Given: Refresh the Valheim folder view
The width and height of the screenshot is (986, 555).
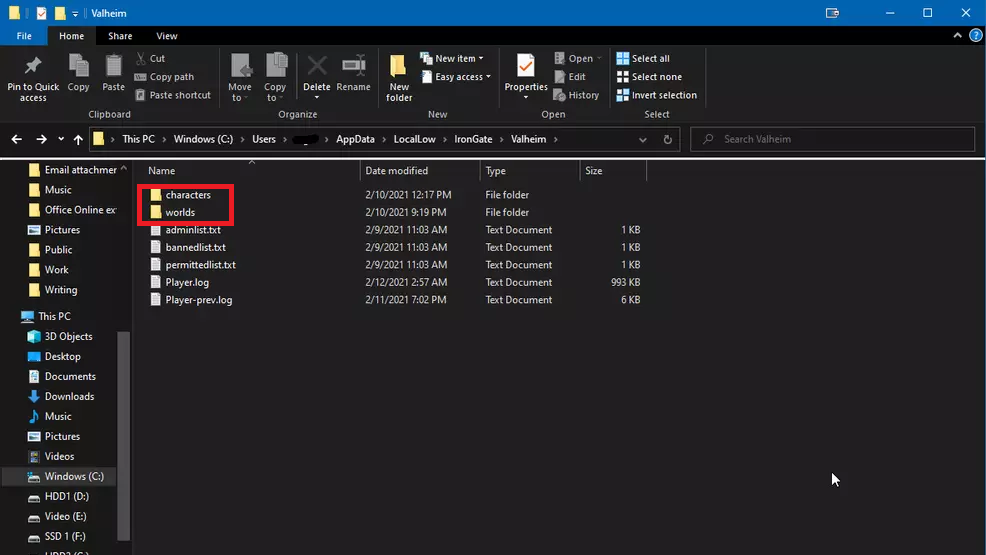Looking at the screenshot, I should 668,139.
